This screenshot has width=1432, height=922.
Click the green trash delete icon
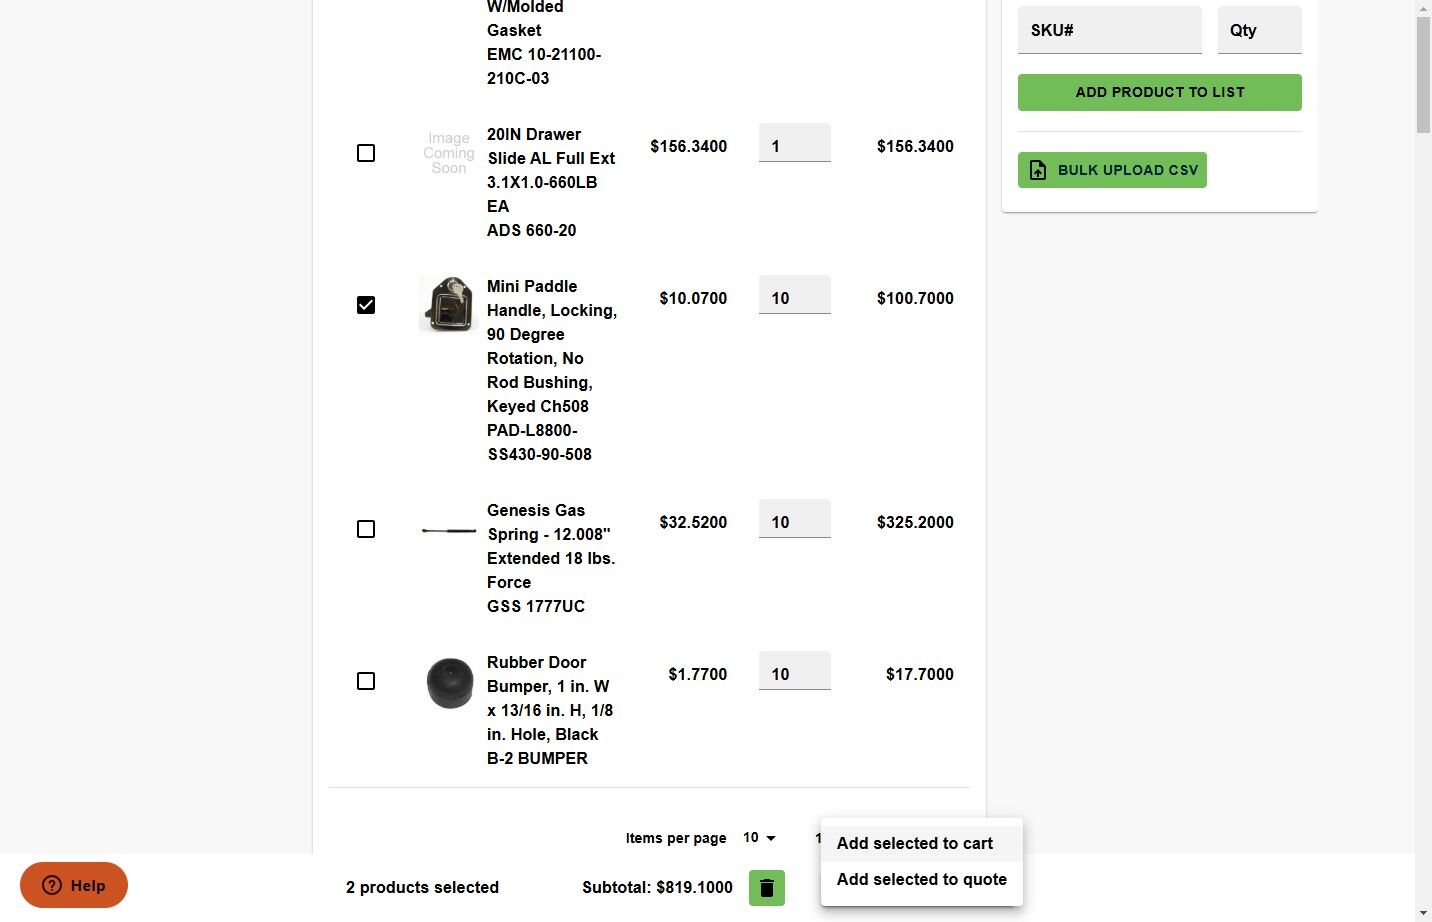click(x=766, y=887)
